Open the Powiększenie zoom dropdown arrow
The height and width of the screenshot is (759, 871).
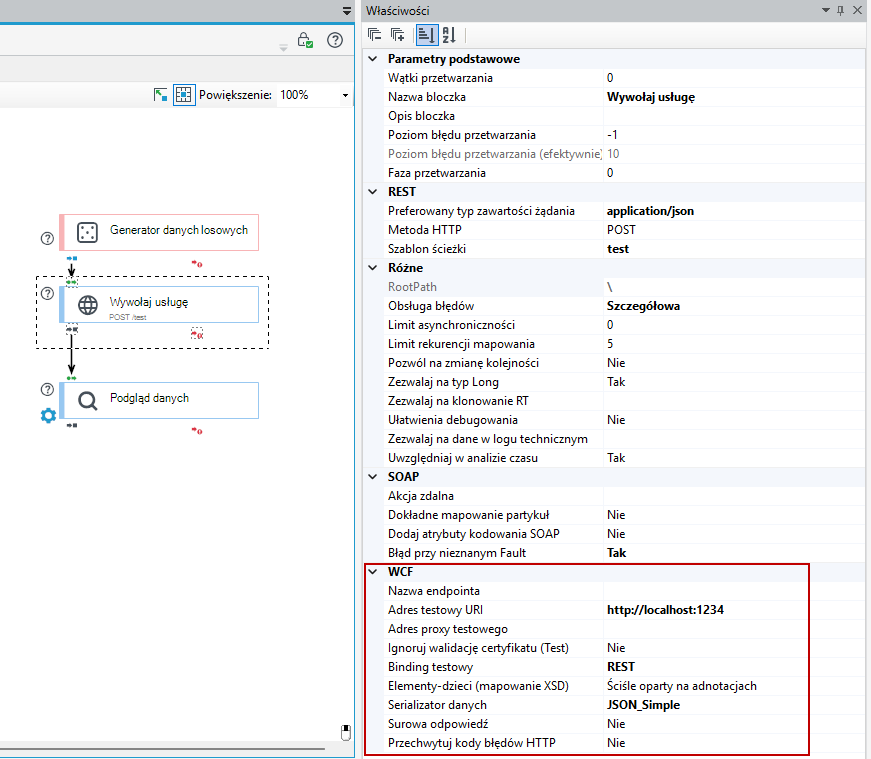pyautogui.click(x=346, y=96)
